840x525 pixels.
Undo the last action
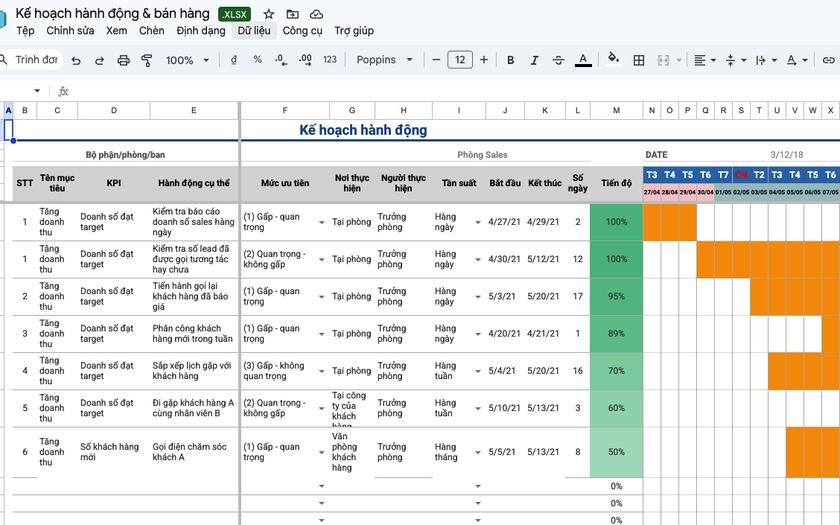coord(76,61)
